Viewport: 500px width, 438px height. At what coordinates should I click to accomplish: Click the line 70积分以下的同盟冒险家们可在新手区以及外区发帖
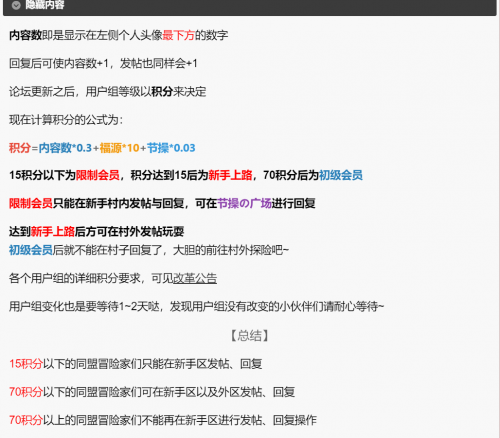tap(152, 392)
